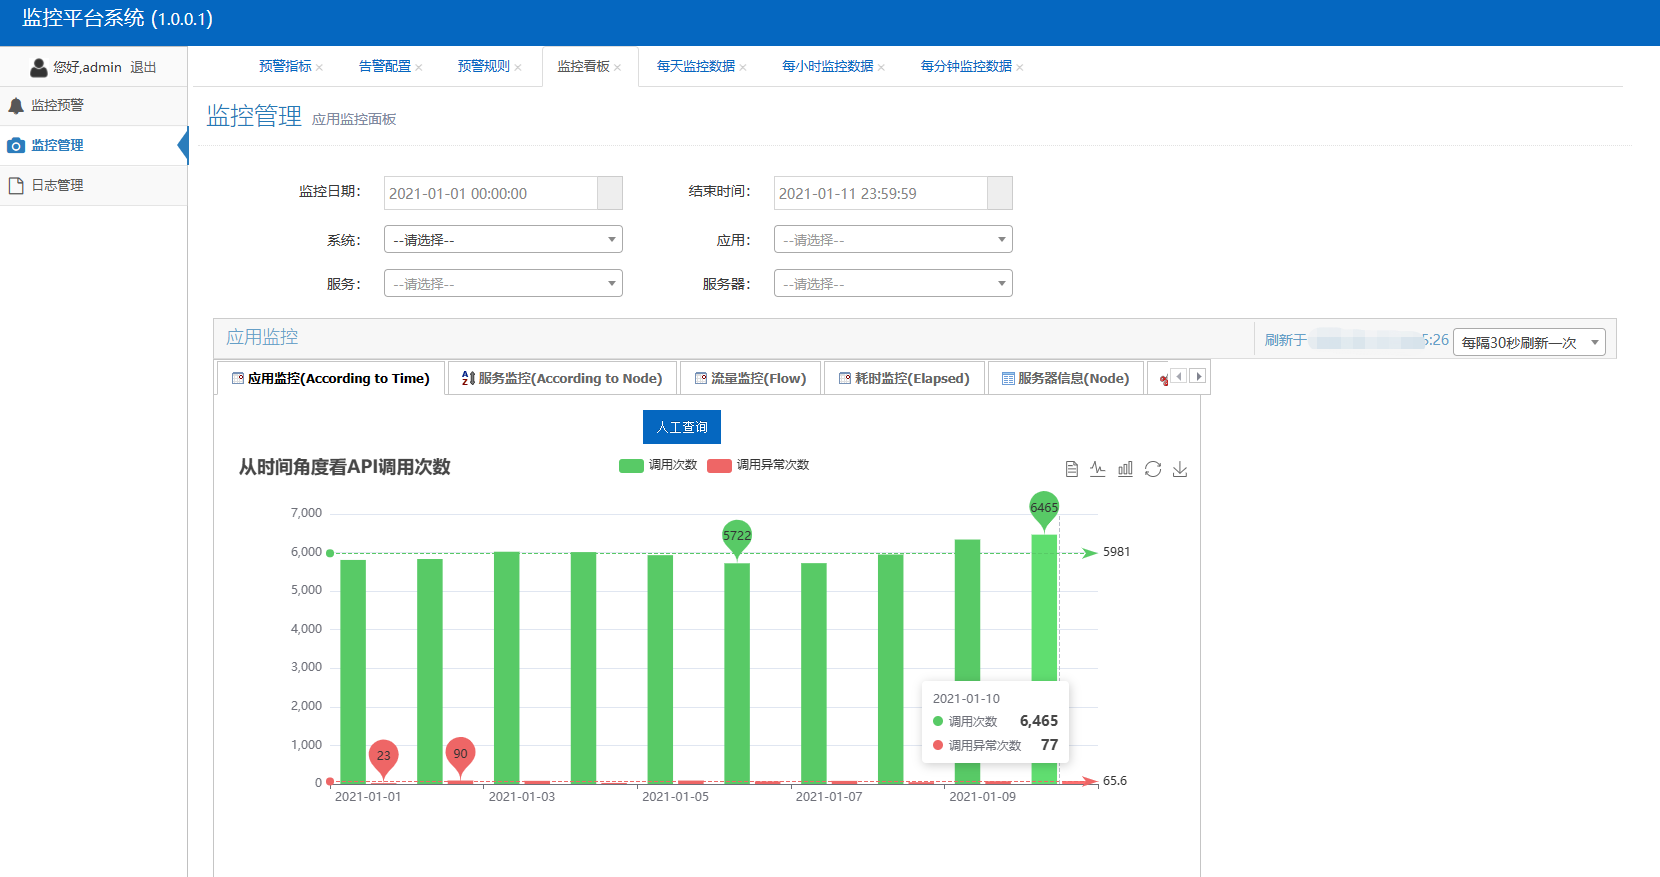Open the 结束时间 calendar picker button
This screenshot has width=1660, height=877.
tap(1000, 193)
